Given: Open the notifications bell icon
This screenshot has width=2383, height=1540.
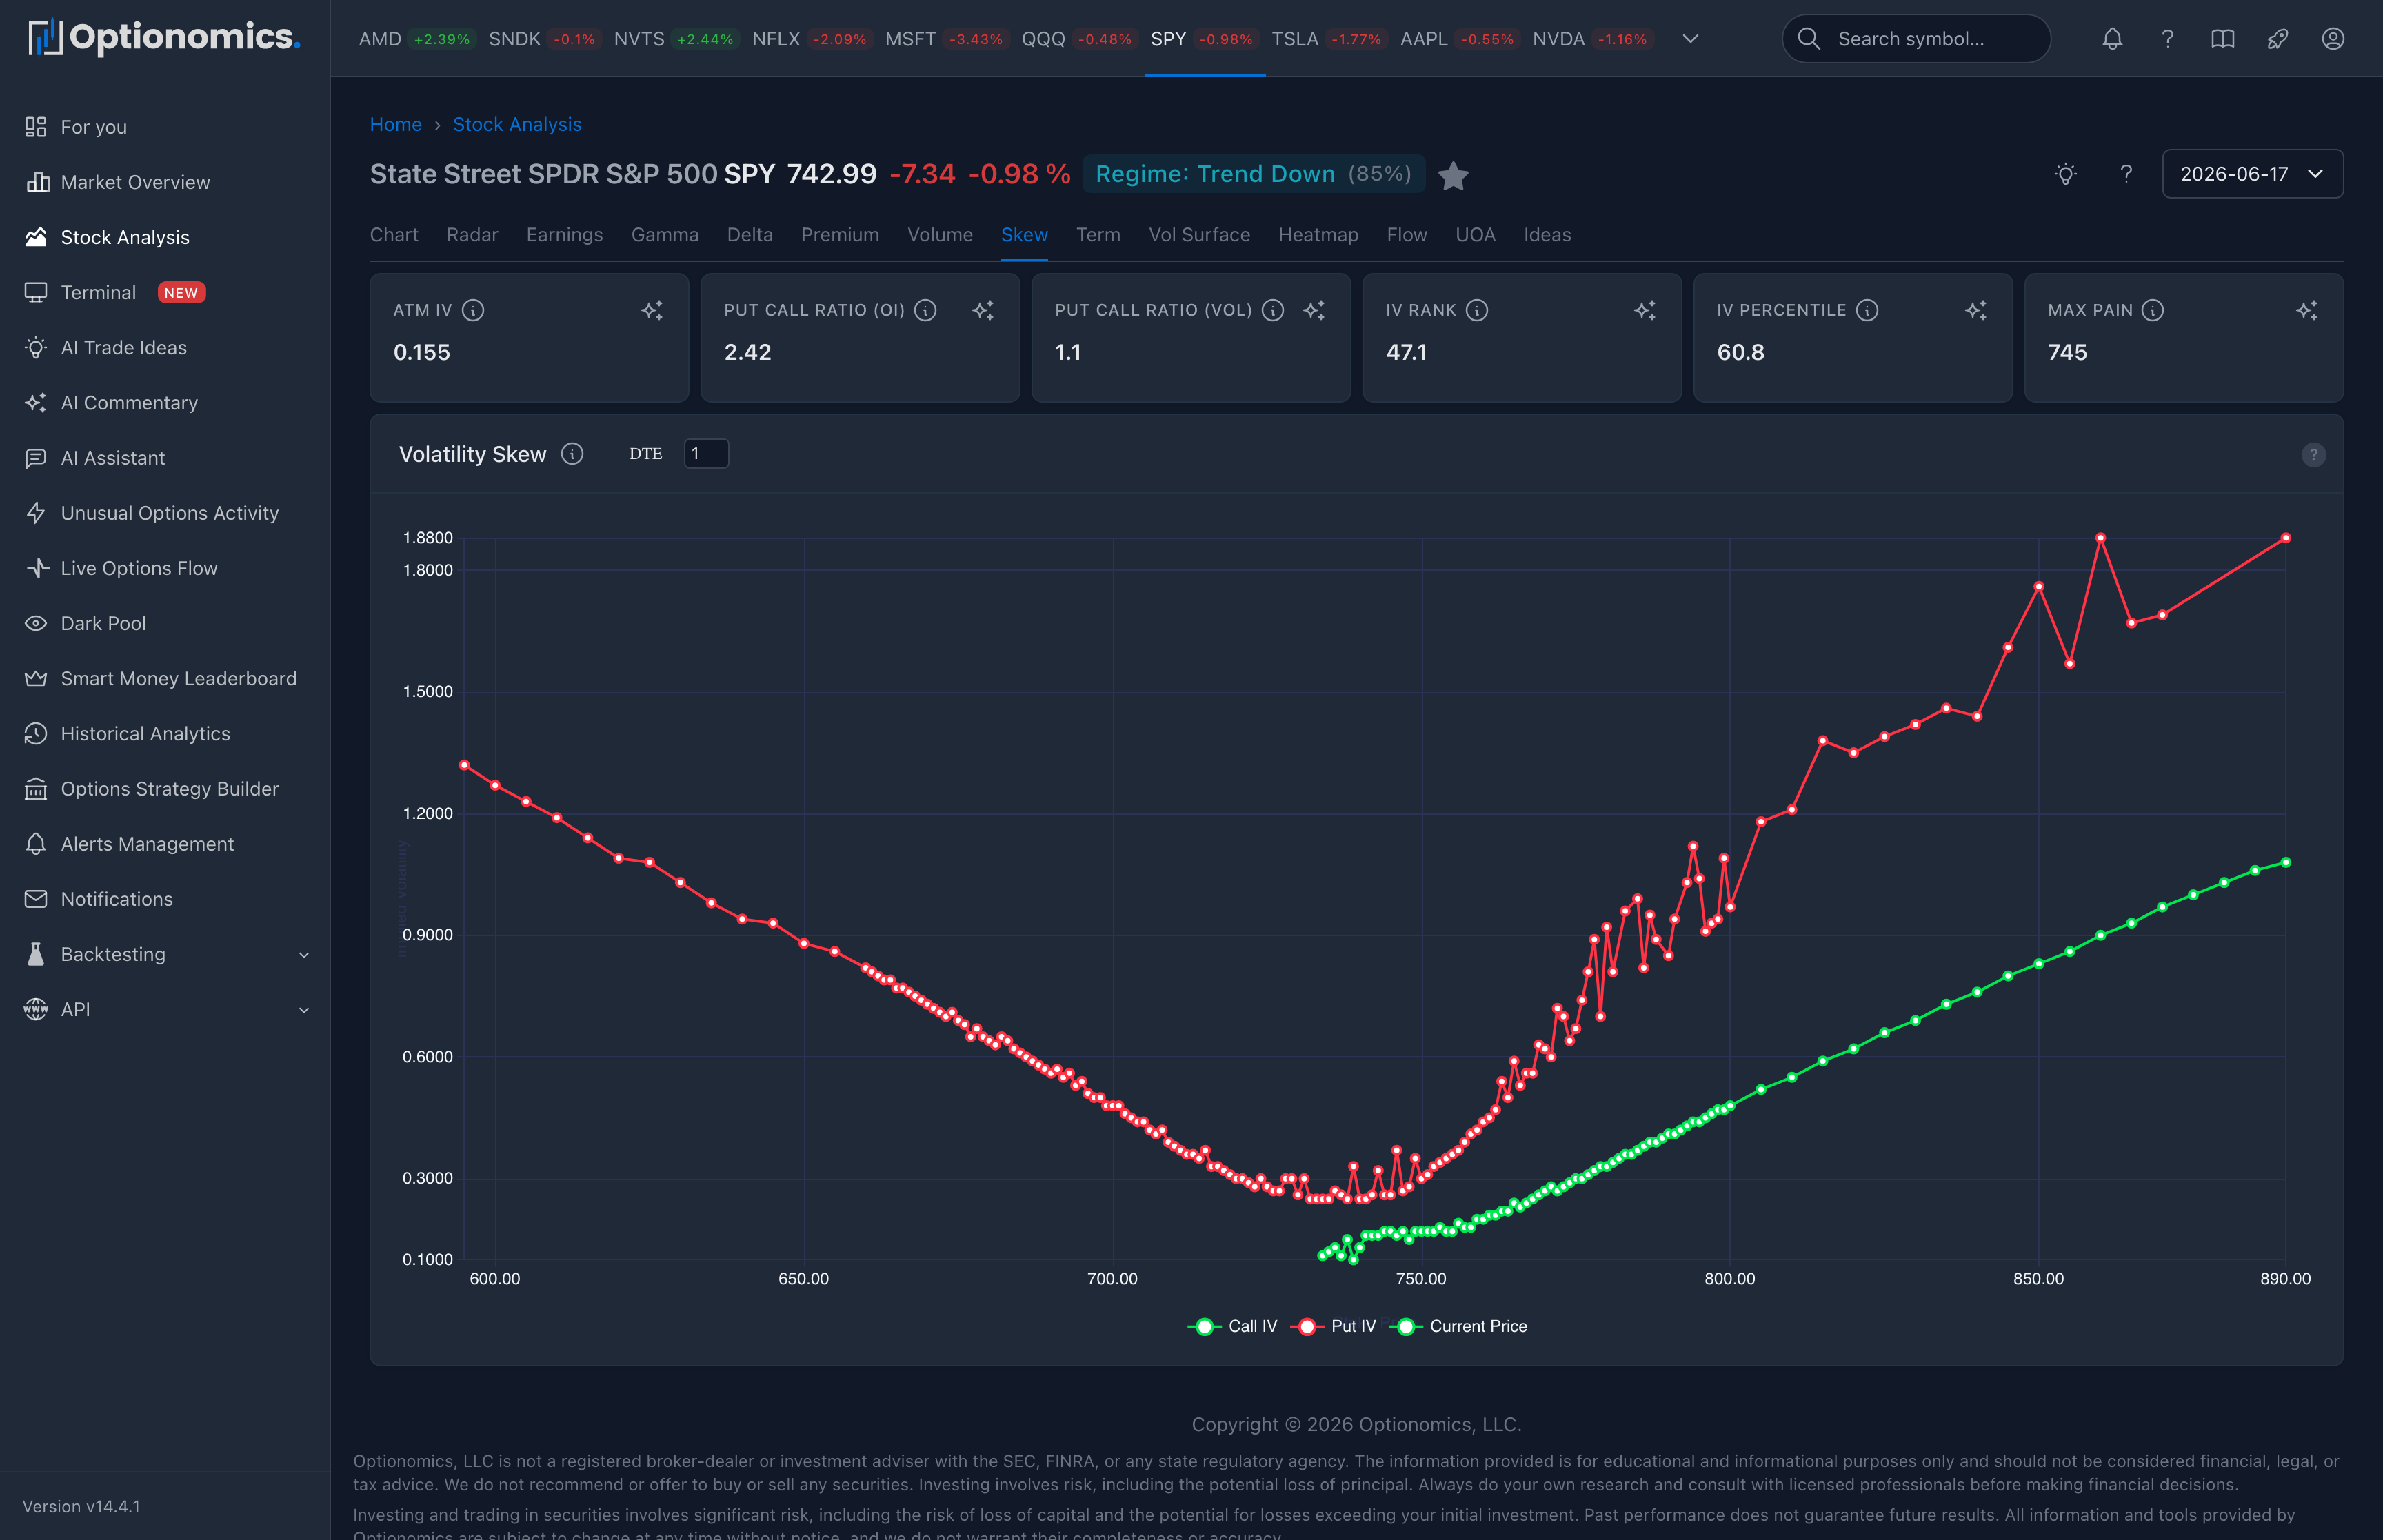Looking at the screenshot, I should tap(2112, 39).
